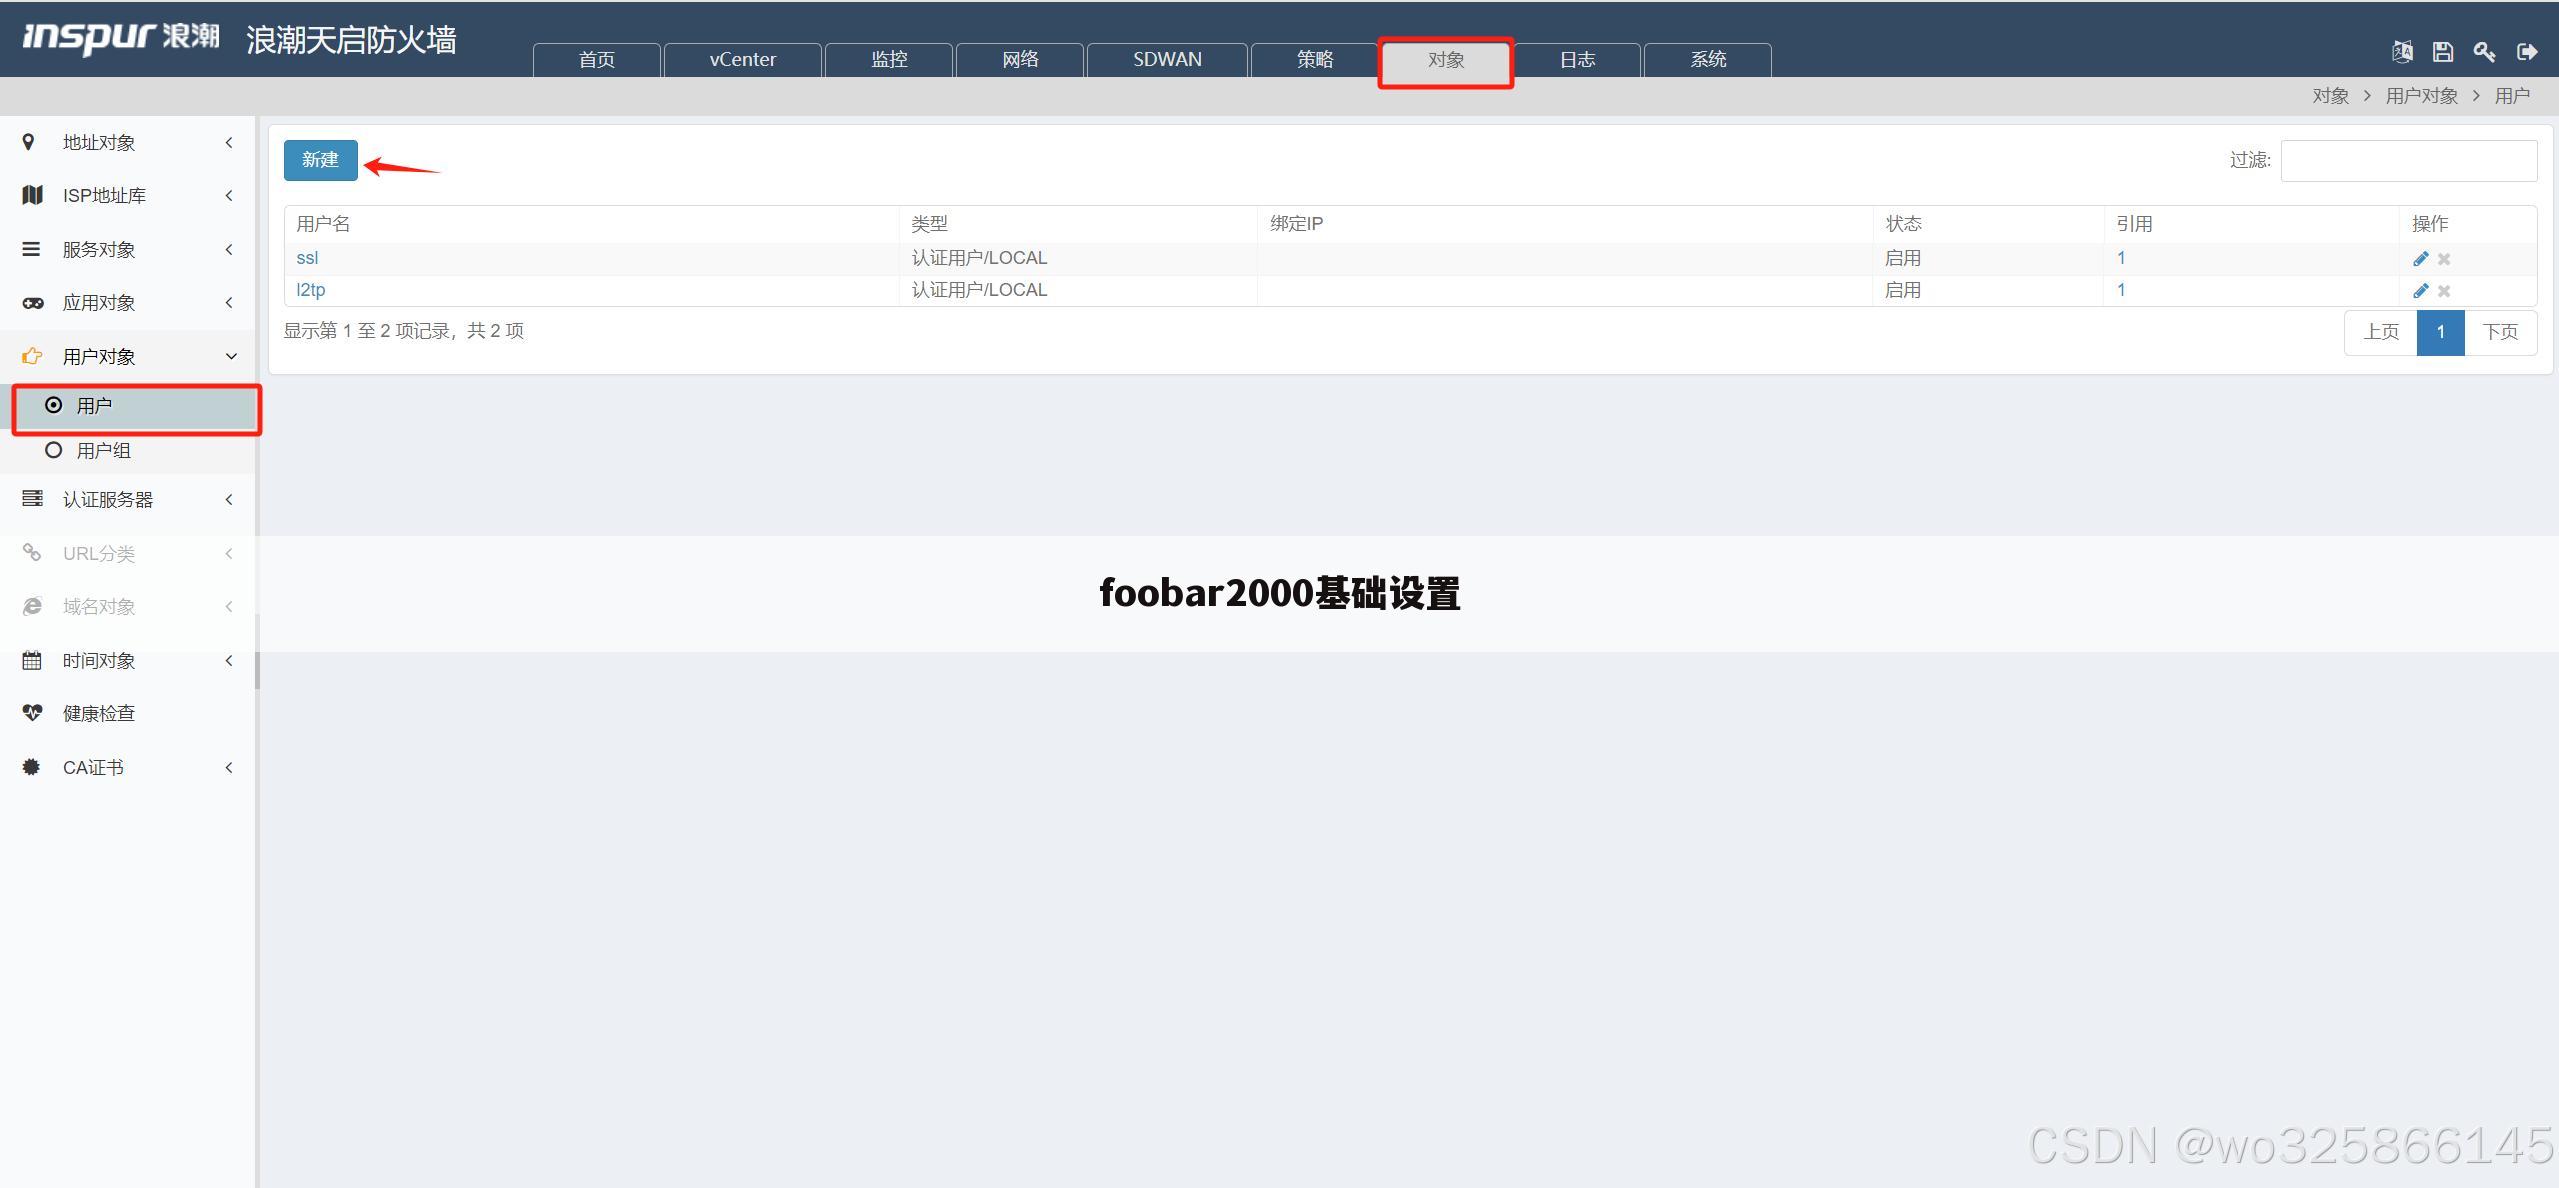This screenshot has height=1188, width=2559.
Task: Expand the 服务对象 chevron
Action: 229,249
